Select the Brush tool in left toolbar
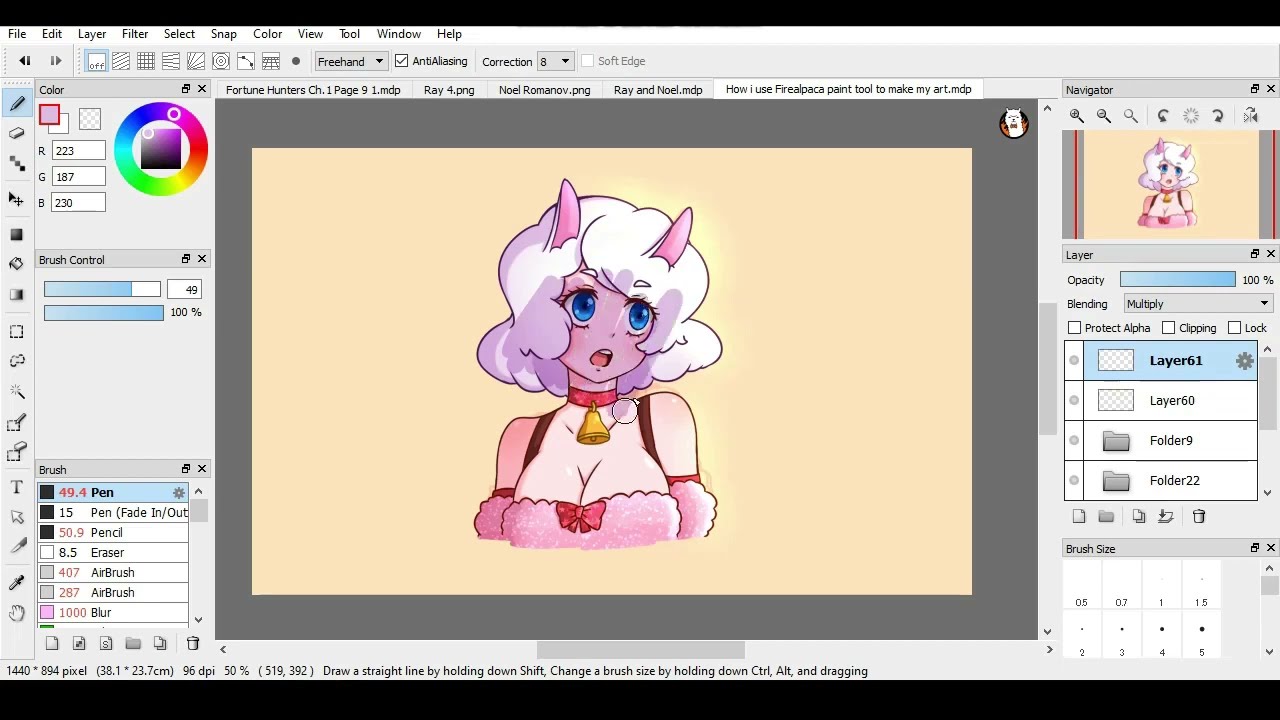 click(x=17, y=104)
